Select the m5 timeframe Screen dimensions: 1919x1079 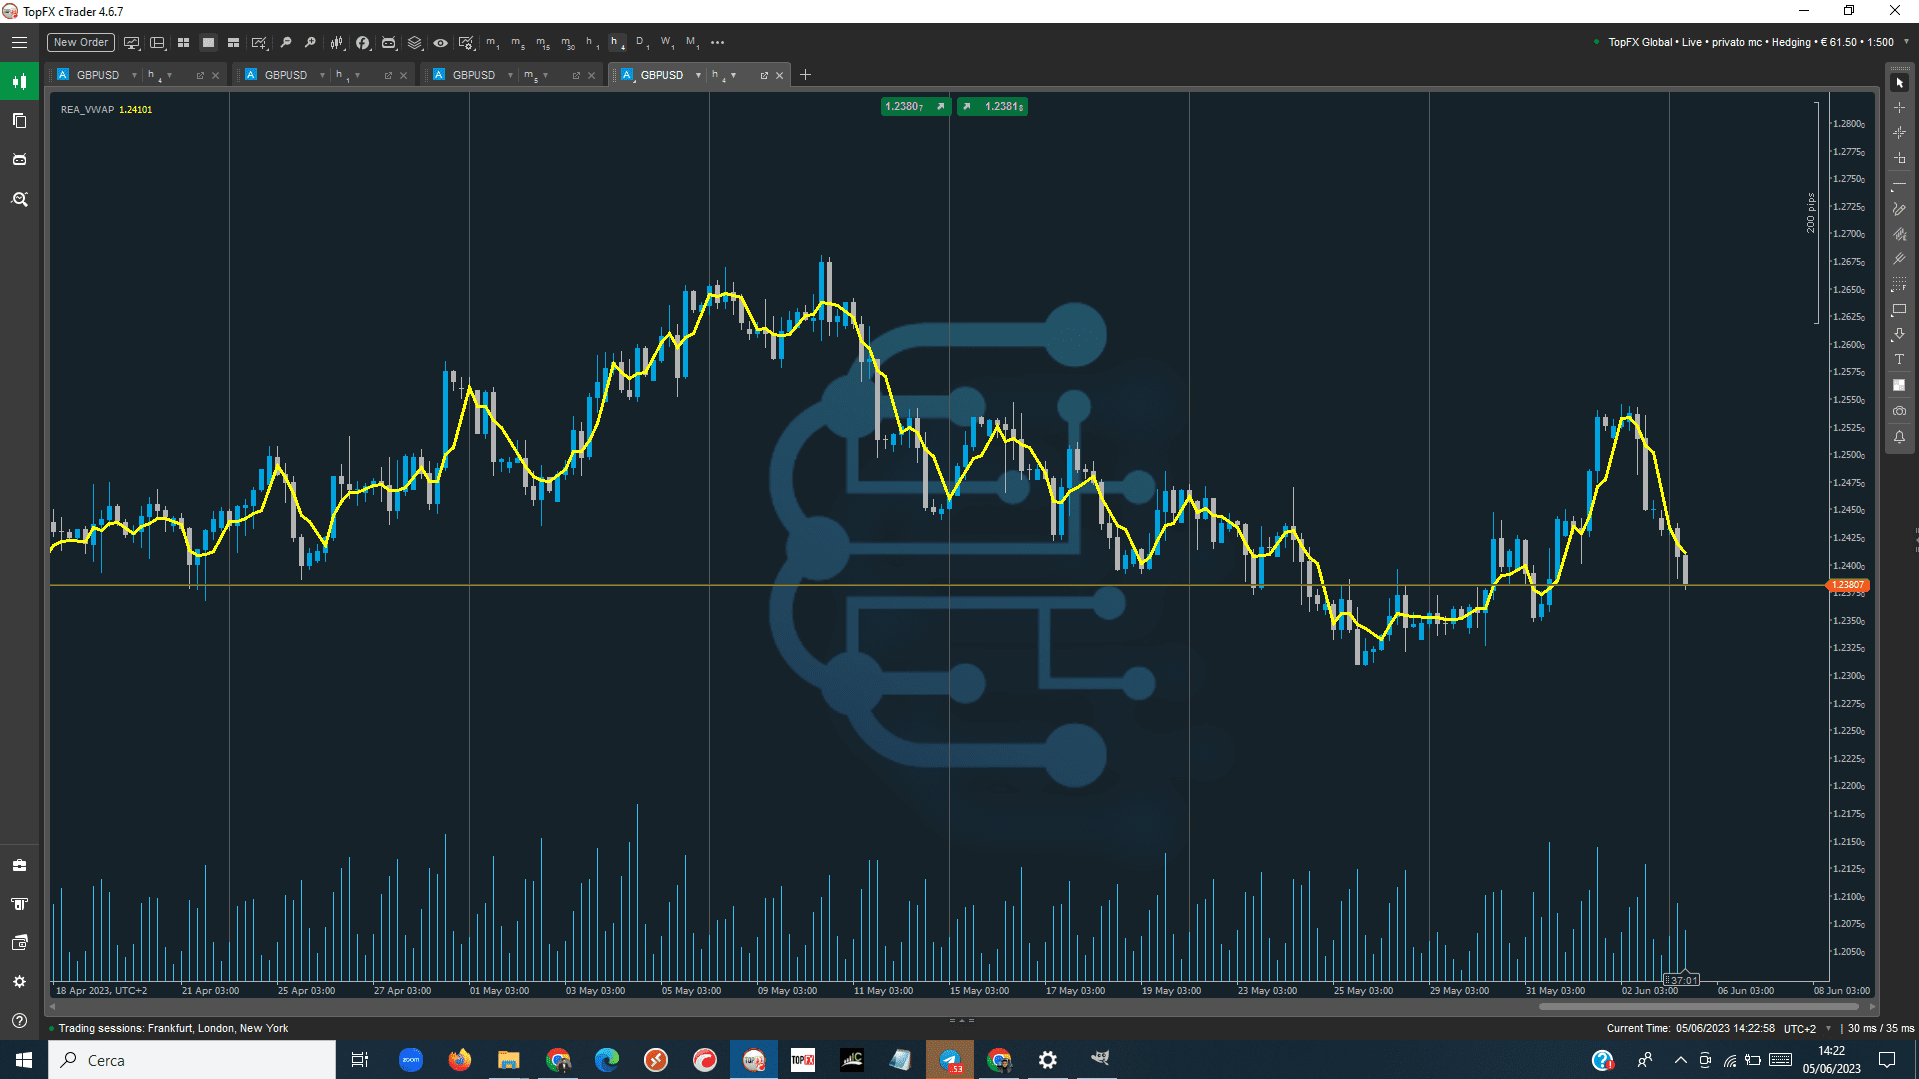(518, 42)
